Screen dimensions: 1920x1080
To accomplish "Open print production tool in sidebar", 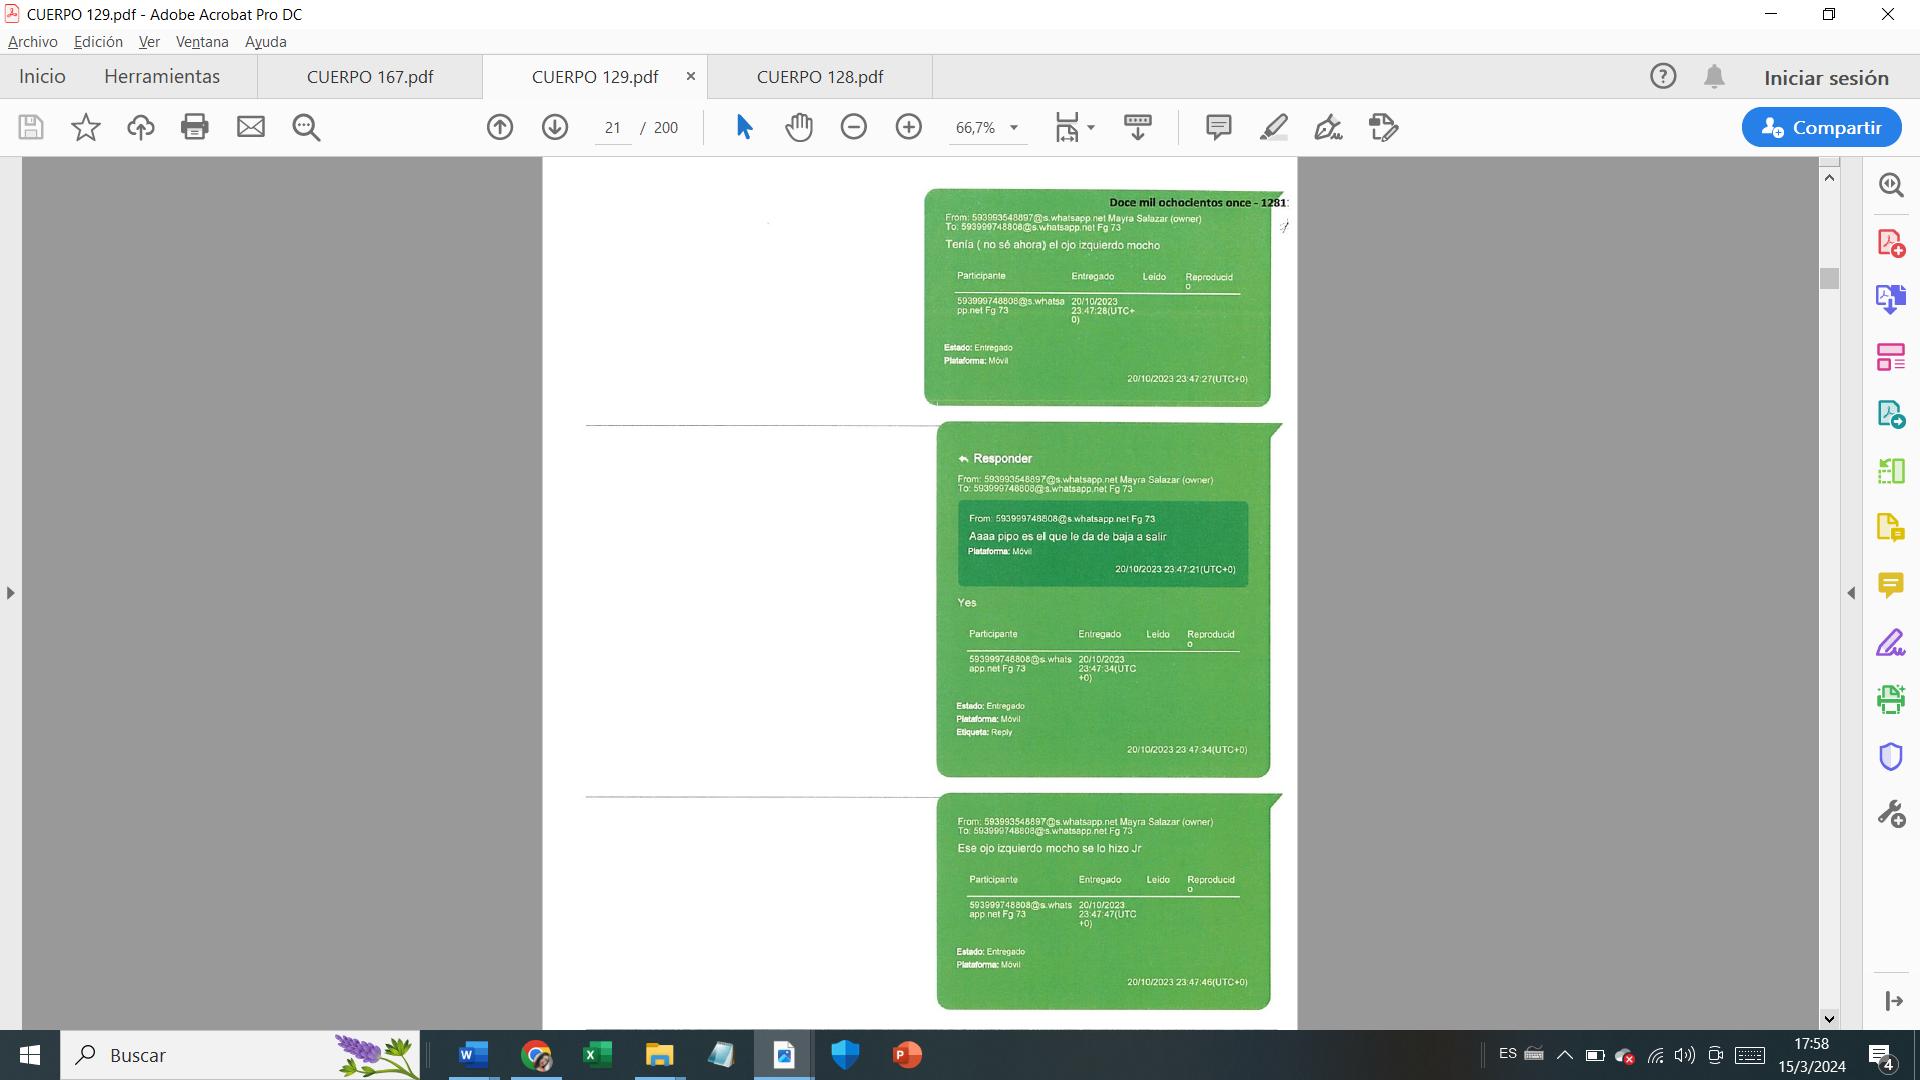I will click(1891, 699).
